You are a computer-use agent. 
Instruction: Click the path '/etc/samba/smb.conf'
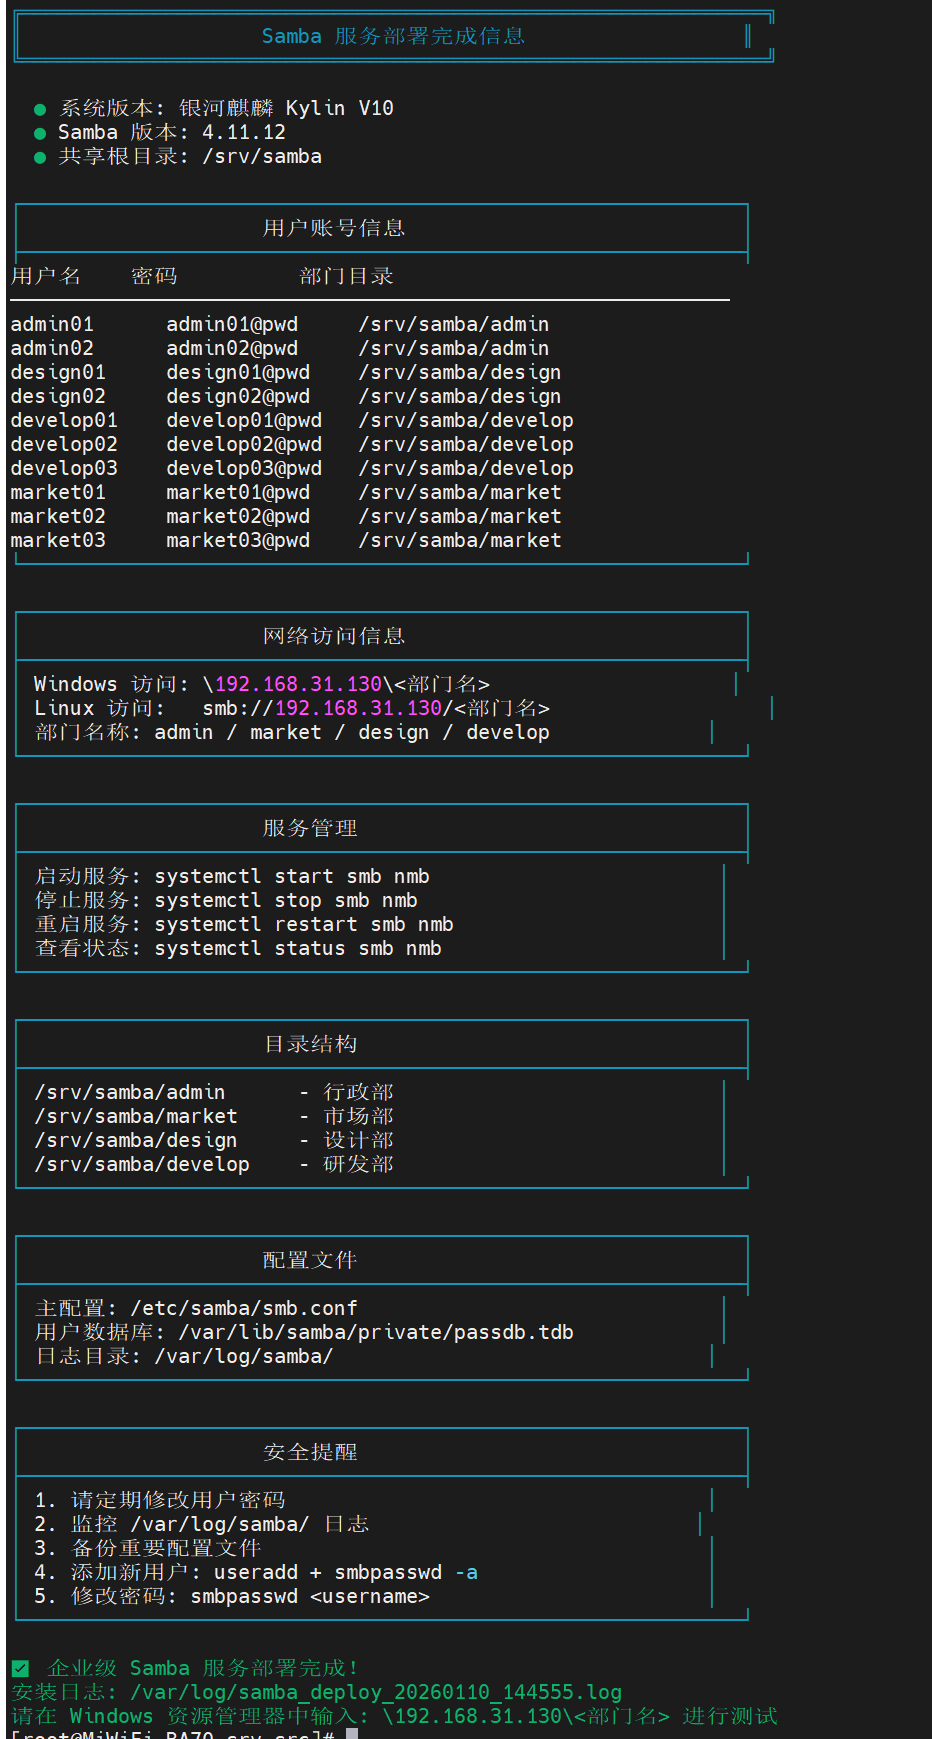(244, 1308)
